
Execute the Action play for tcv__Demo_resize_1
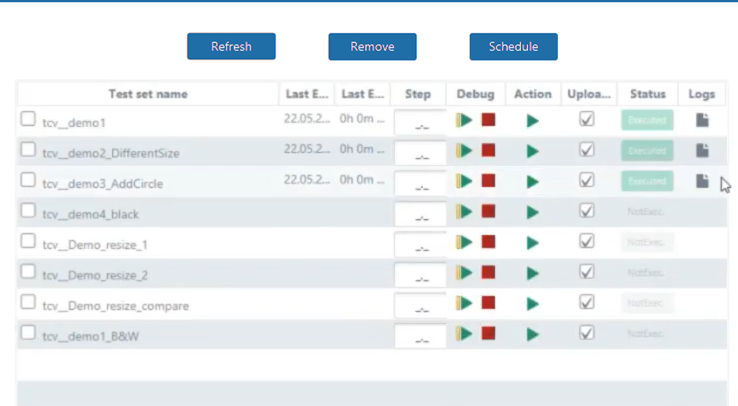tap(532, 243)
